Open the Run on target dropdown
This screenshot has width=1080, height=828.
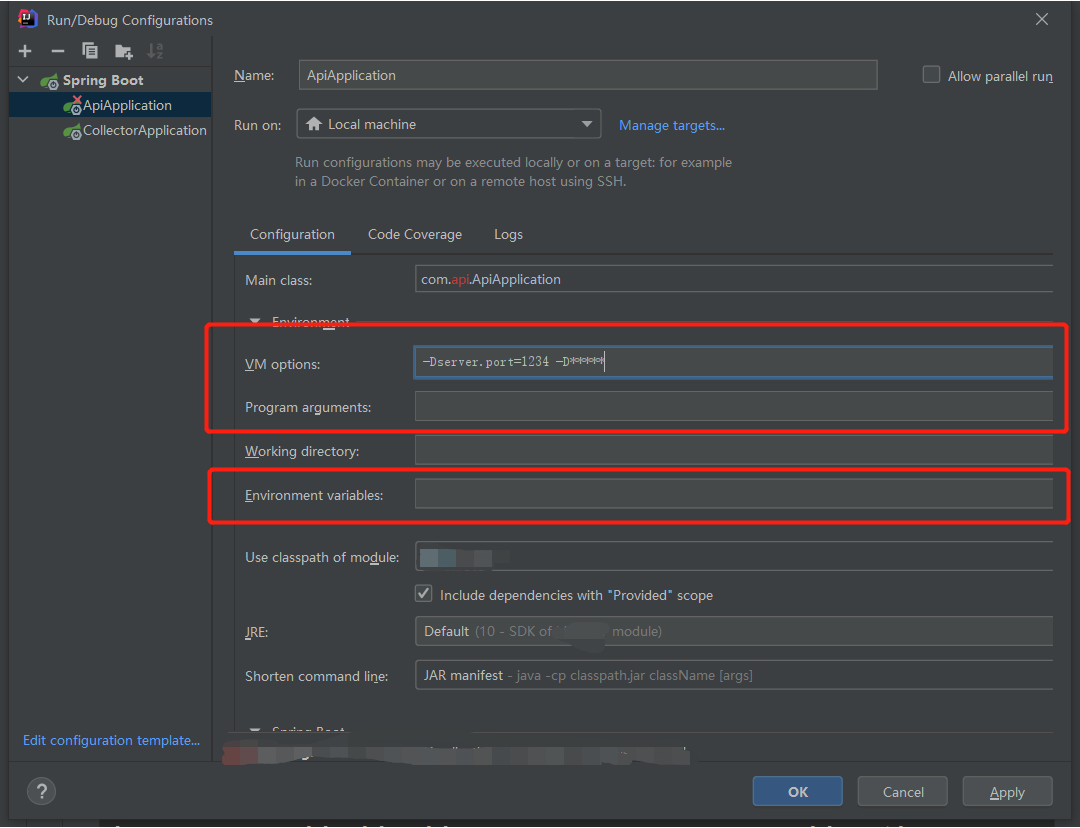(448, 124)
